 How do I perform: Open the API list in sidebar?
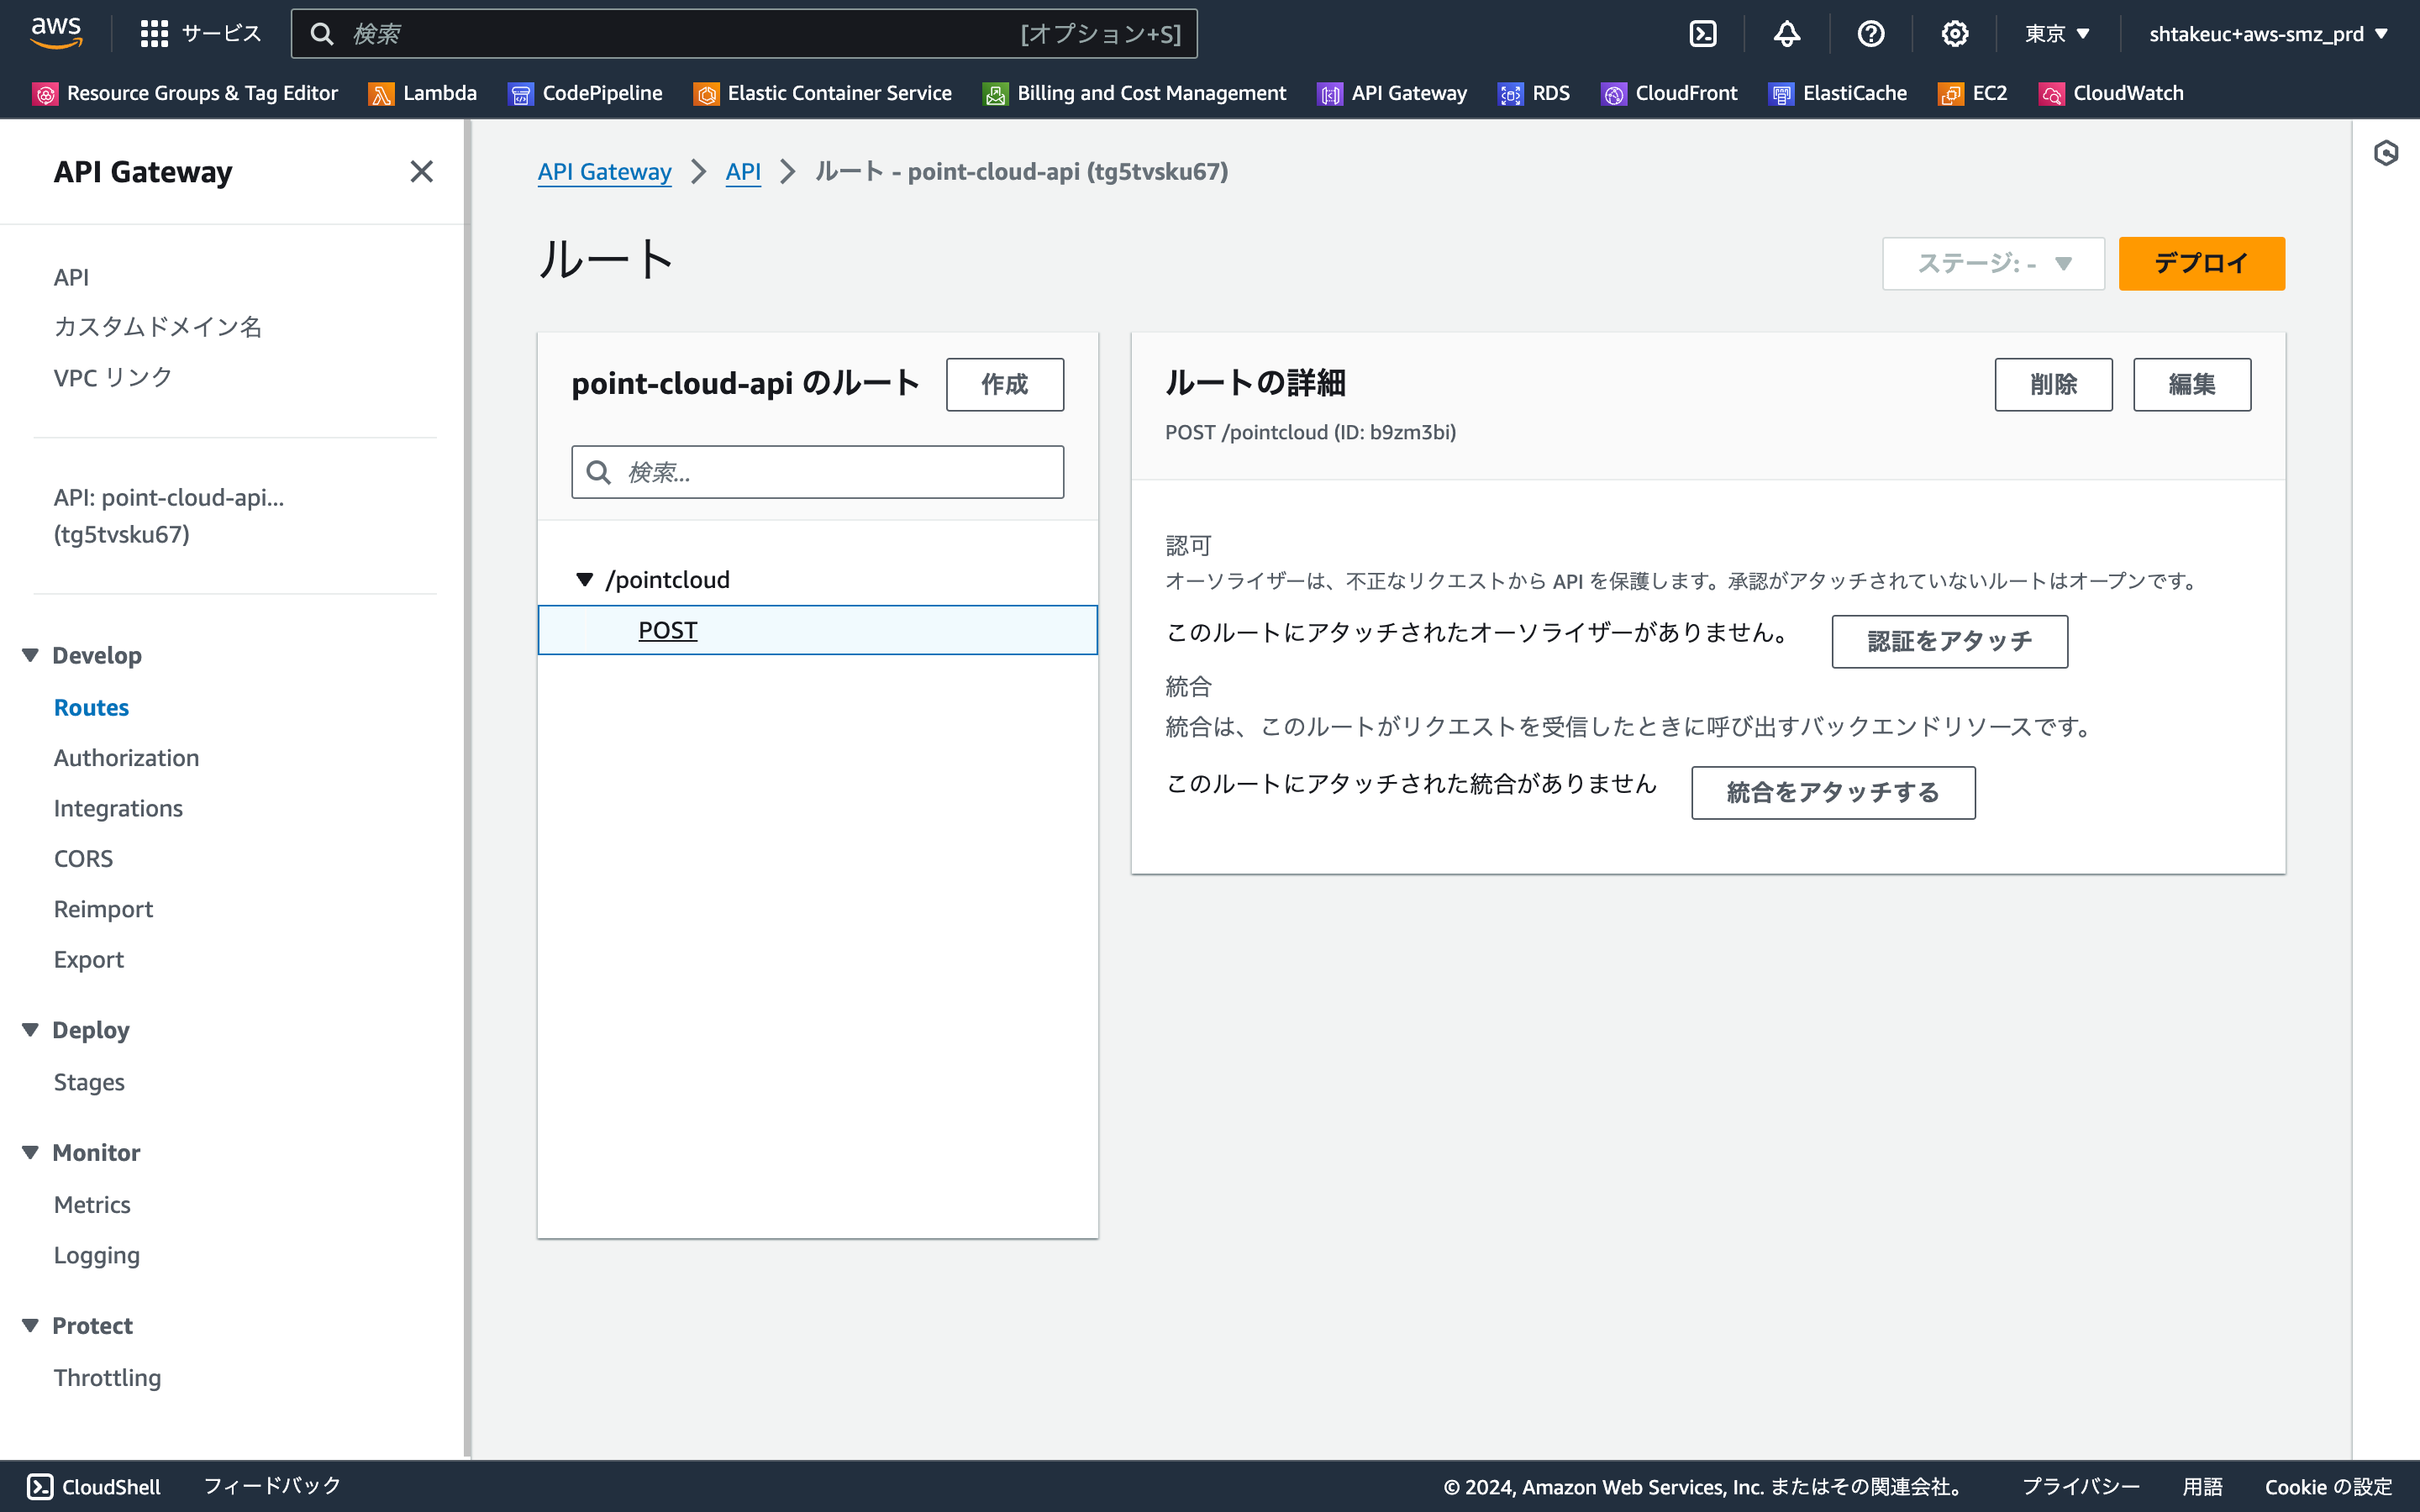point(71,277)
